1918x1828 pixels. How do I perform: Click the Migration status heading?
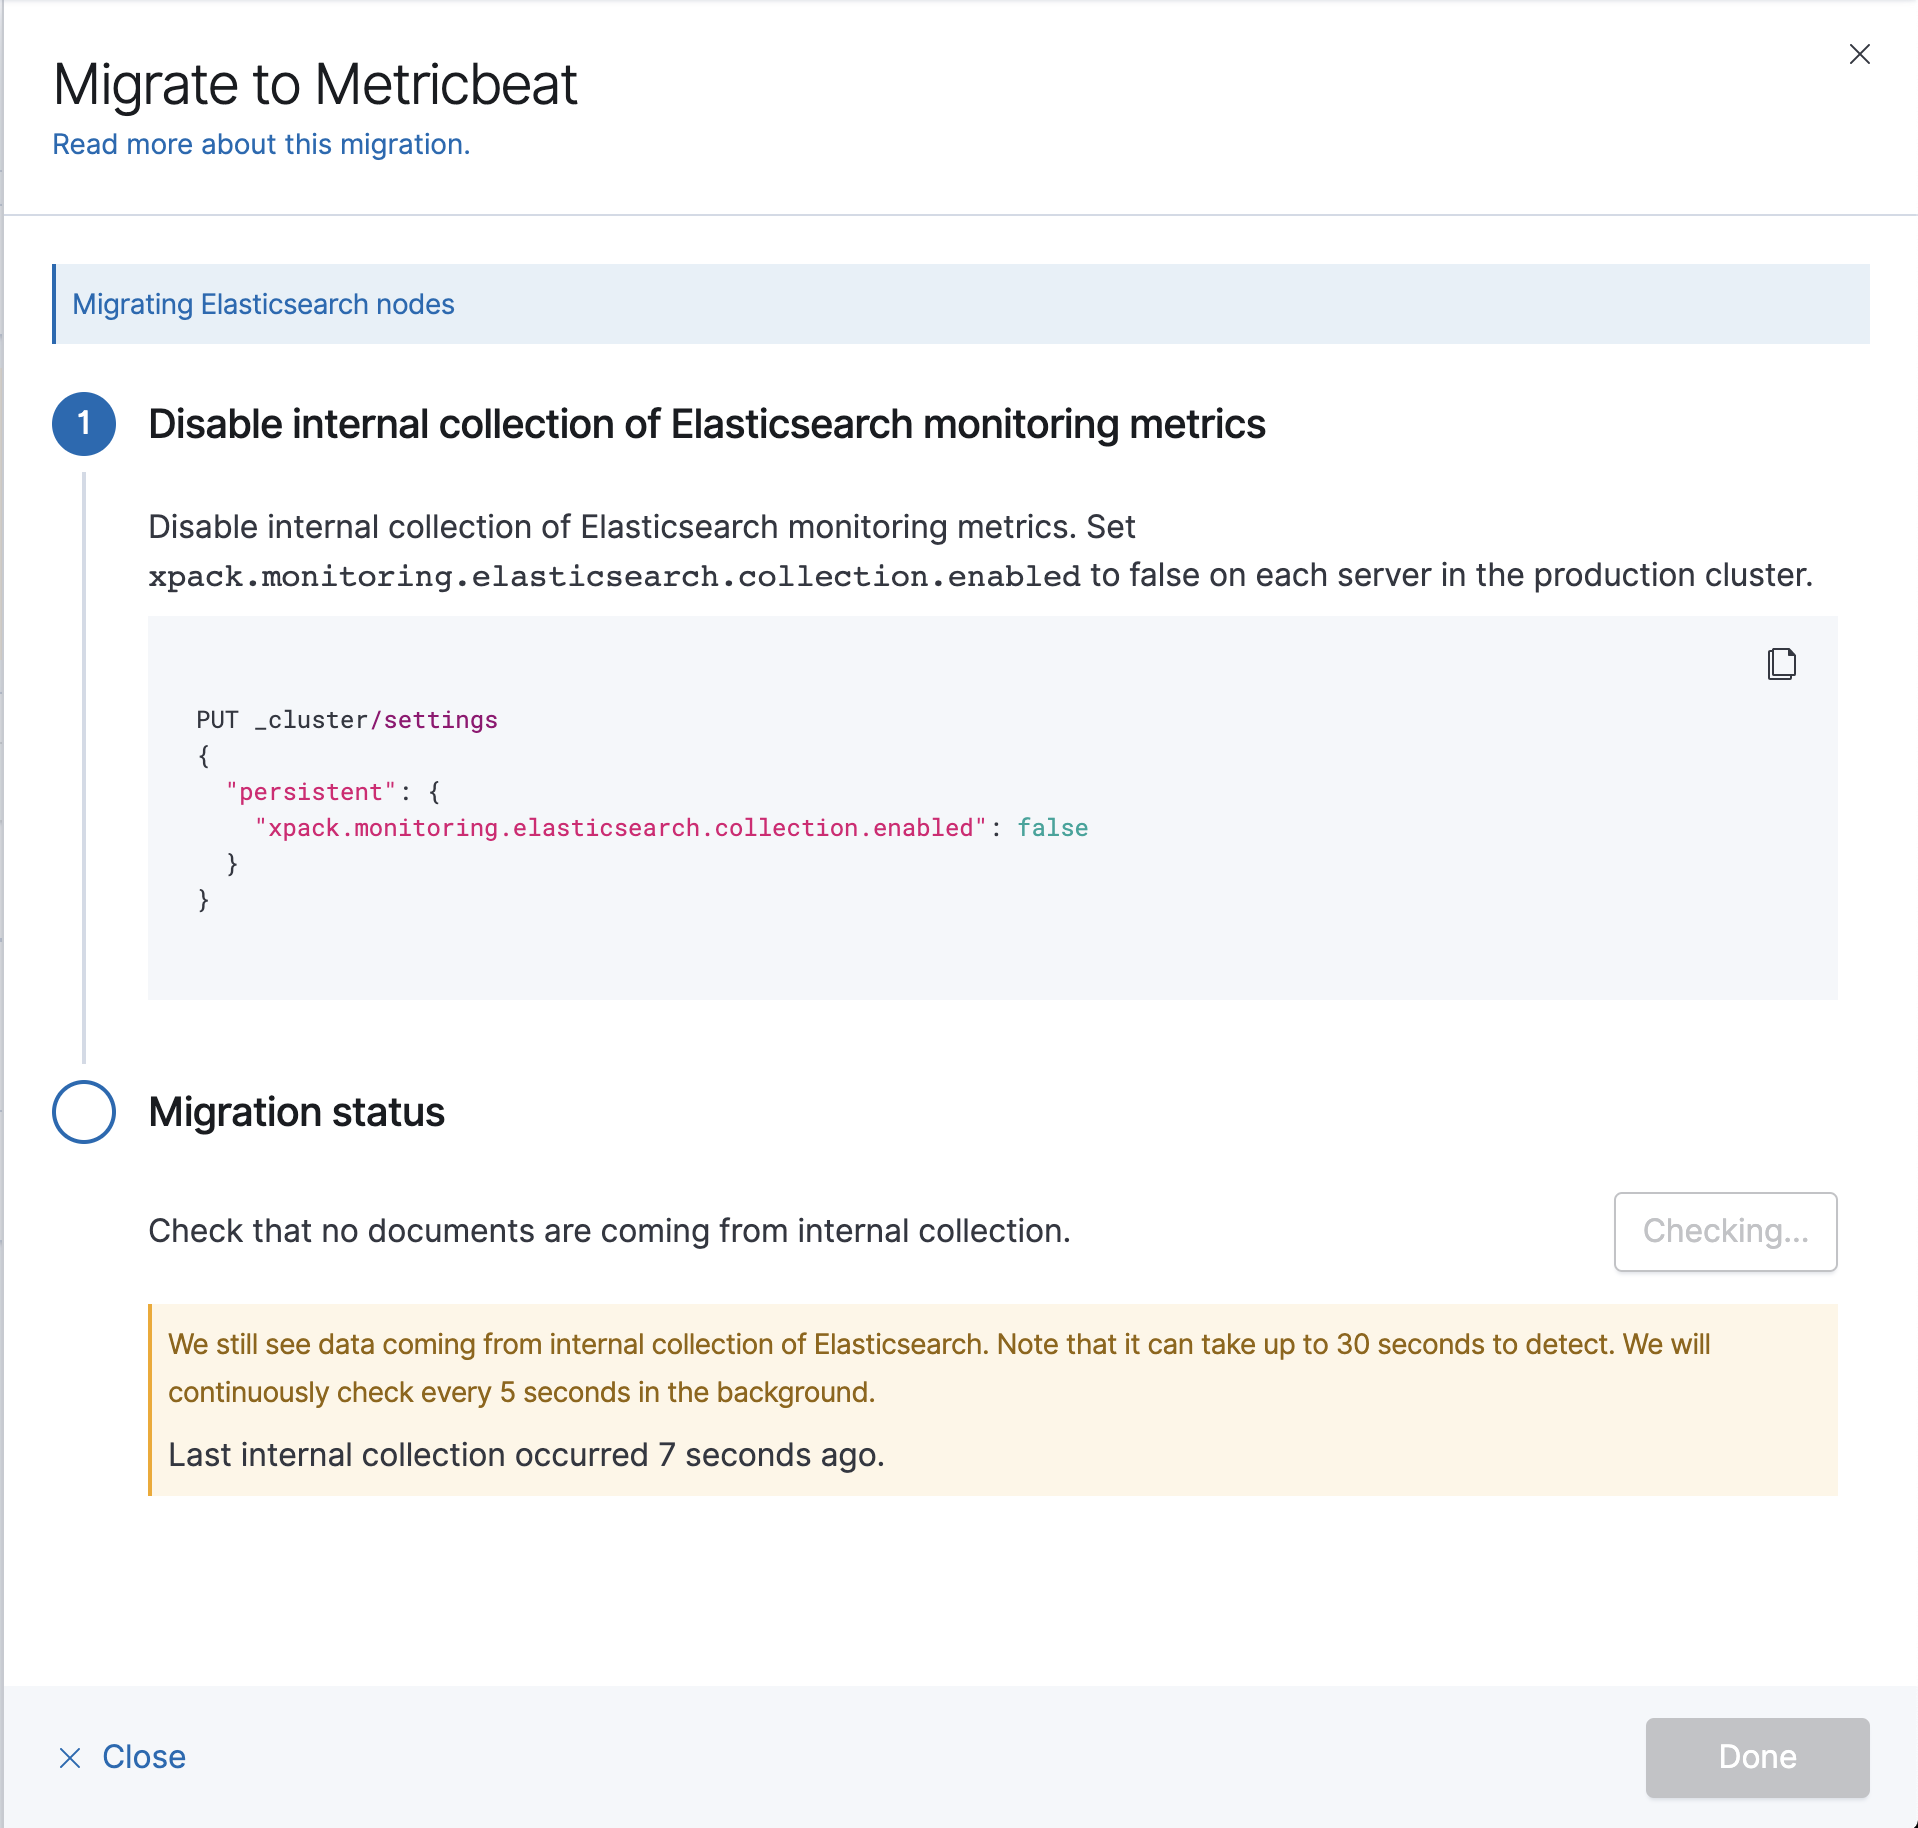296,1112
